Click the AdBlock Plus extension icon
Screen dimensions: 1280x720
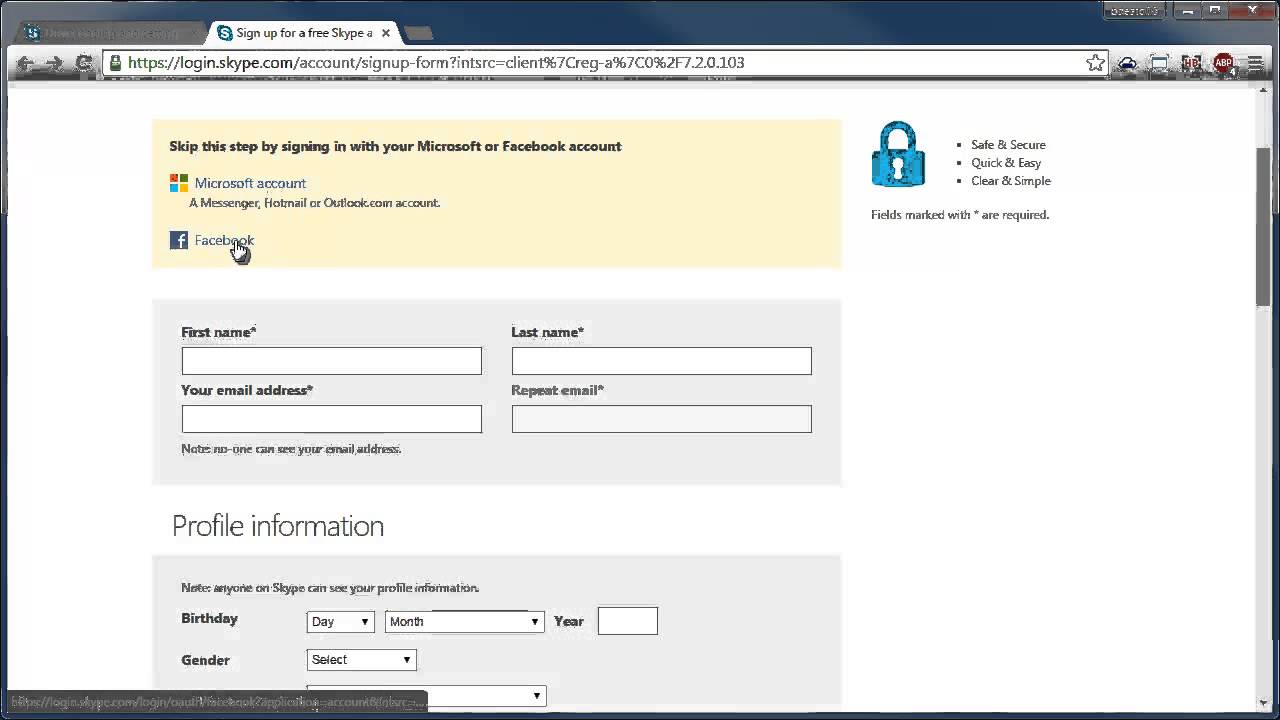point(1223,63)
